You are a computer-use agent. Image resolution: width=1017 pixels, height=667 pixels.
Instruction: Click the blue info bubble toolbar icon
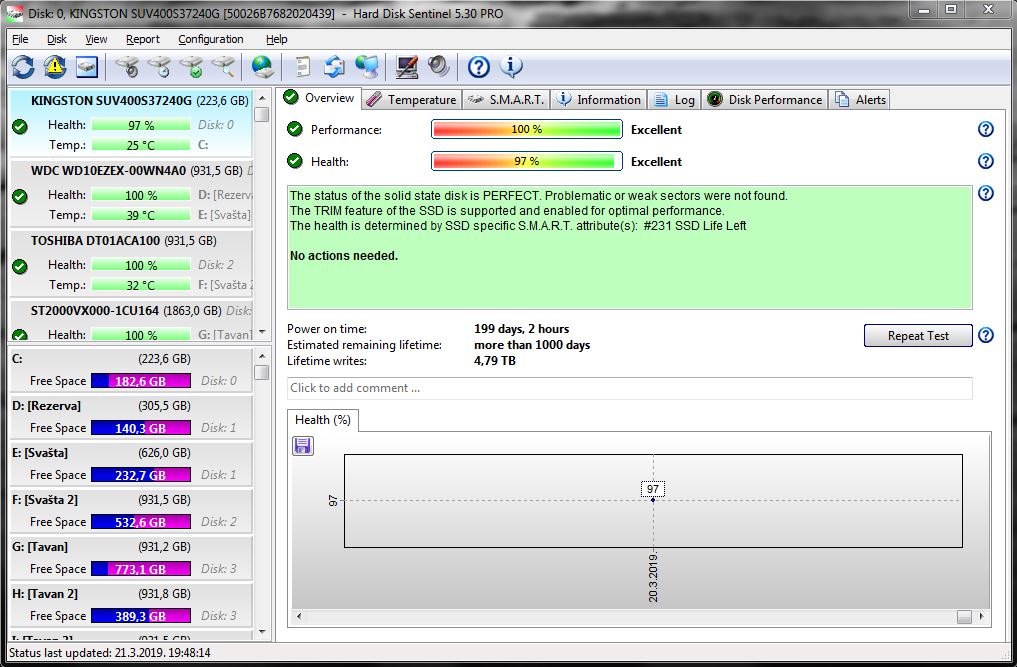point(511,66)
